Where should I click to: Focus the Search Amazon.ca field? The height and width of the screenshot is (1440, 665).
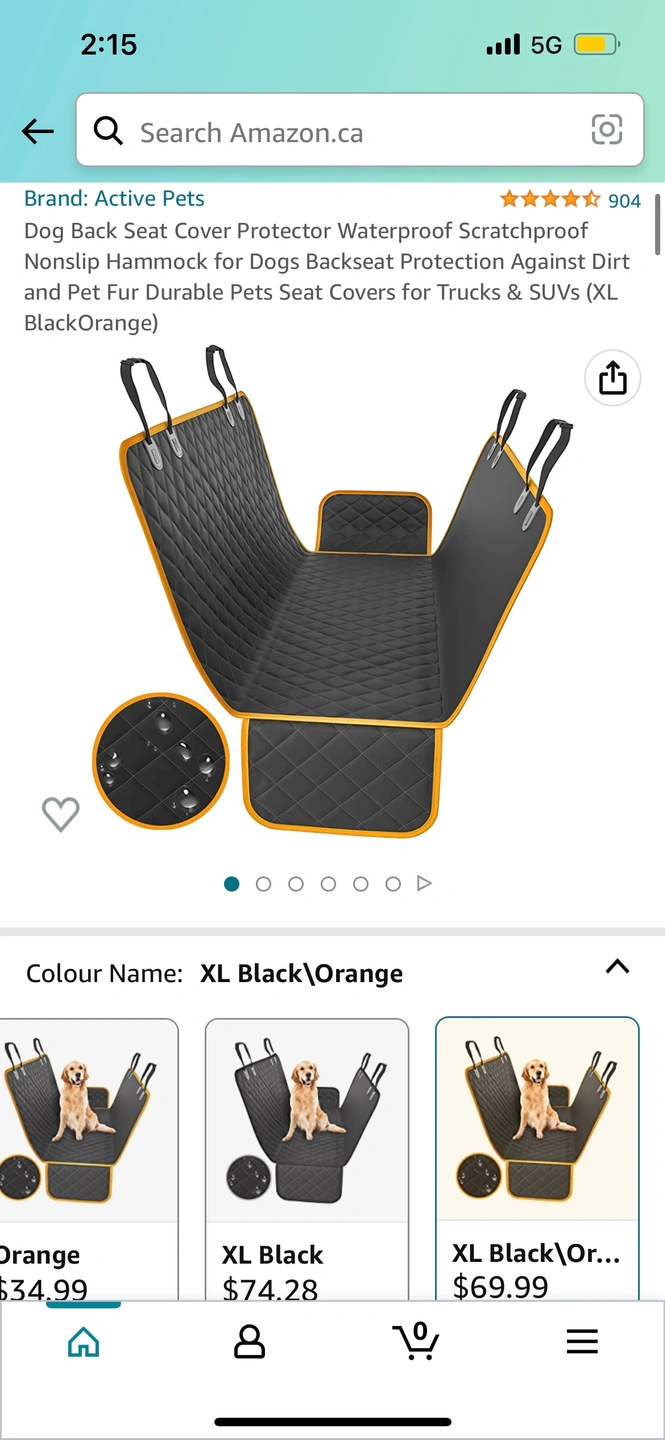(360, 130)
